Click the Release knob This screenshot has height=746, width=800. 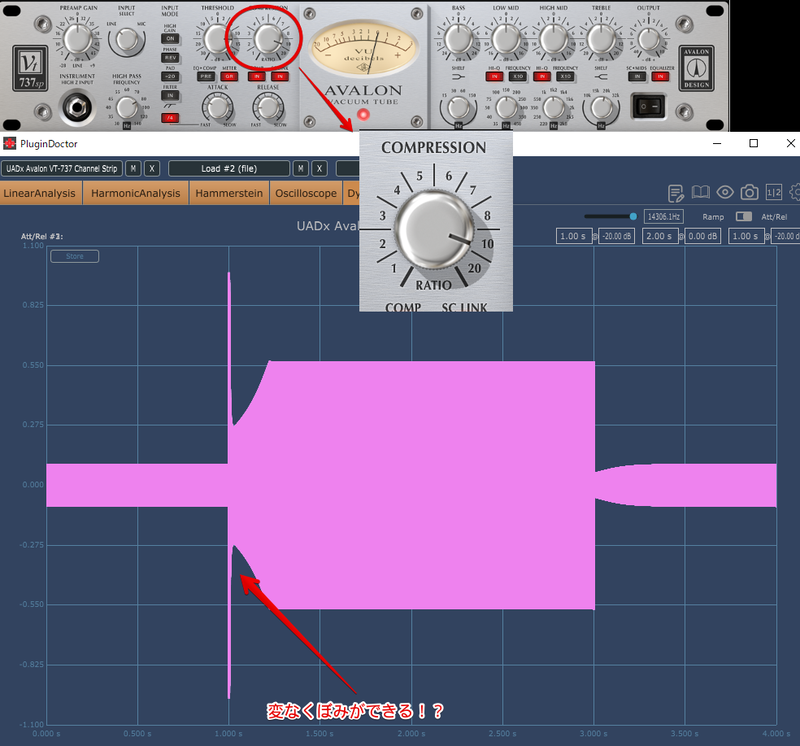(267, 108)
